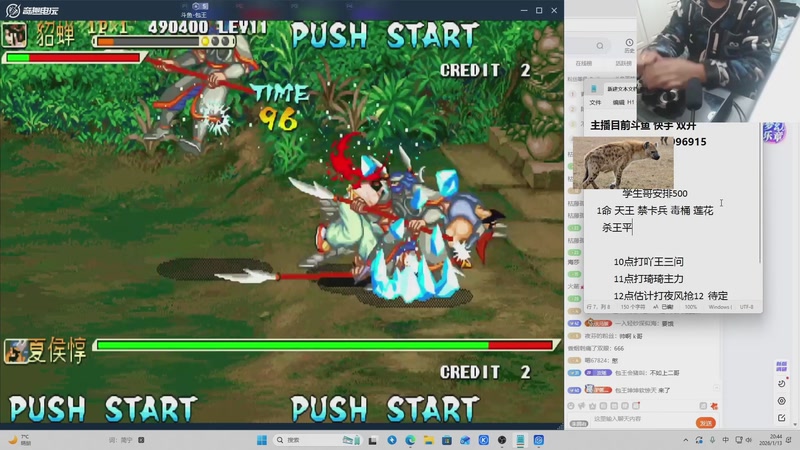Click the megaphone icon in chat toolbar
Viewport: 800px width, 450px height.
coord(582,406)
